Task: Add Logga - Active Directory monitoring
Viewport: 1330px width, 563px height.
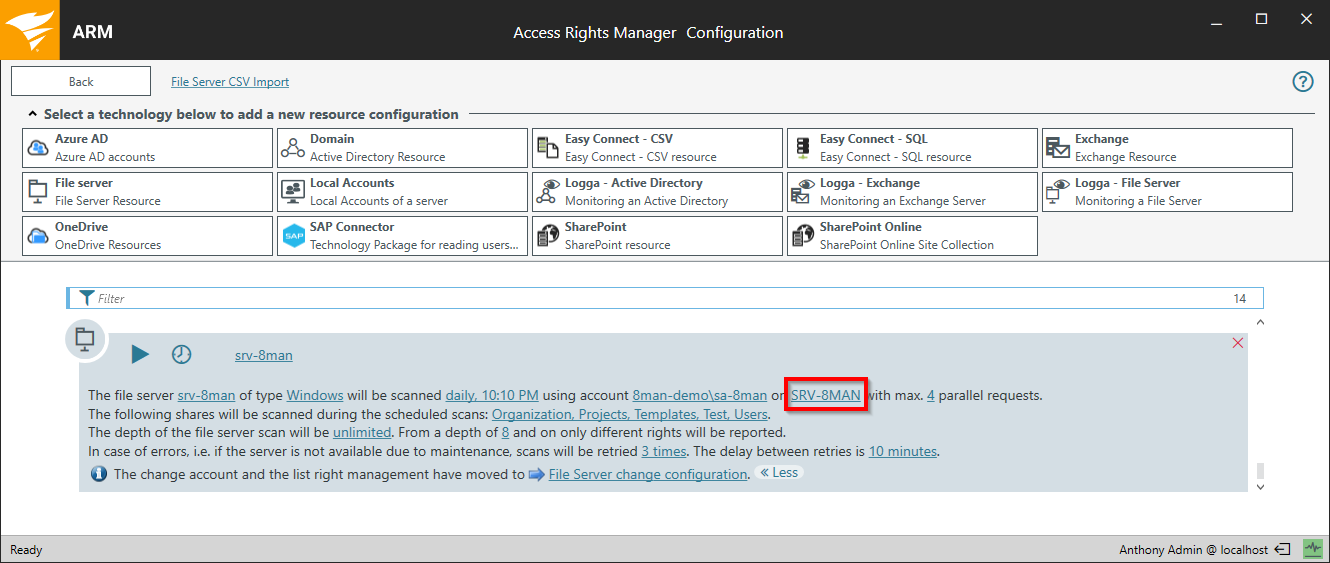Action: click(x=657, y=192)
